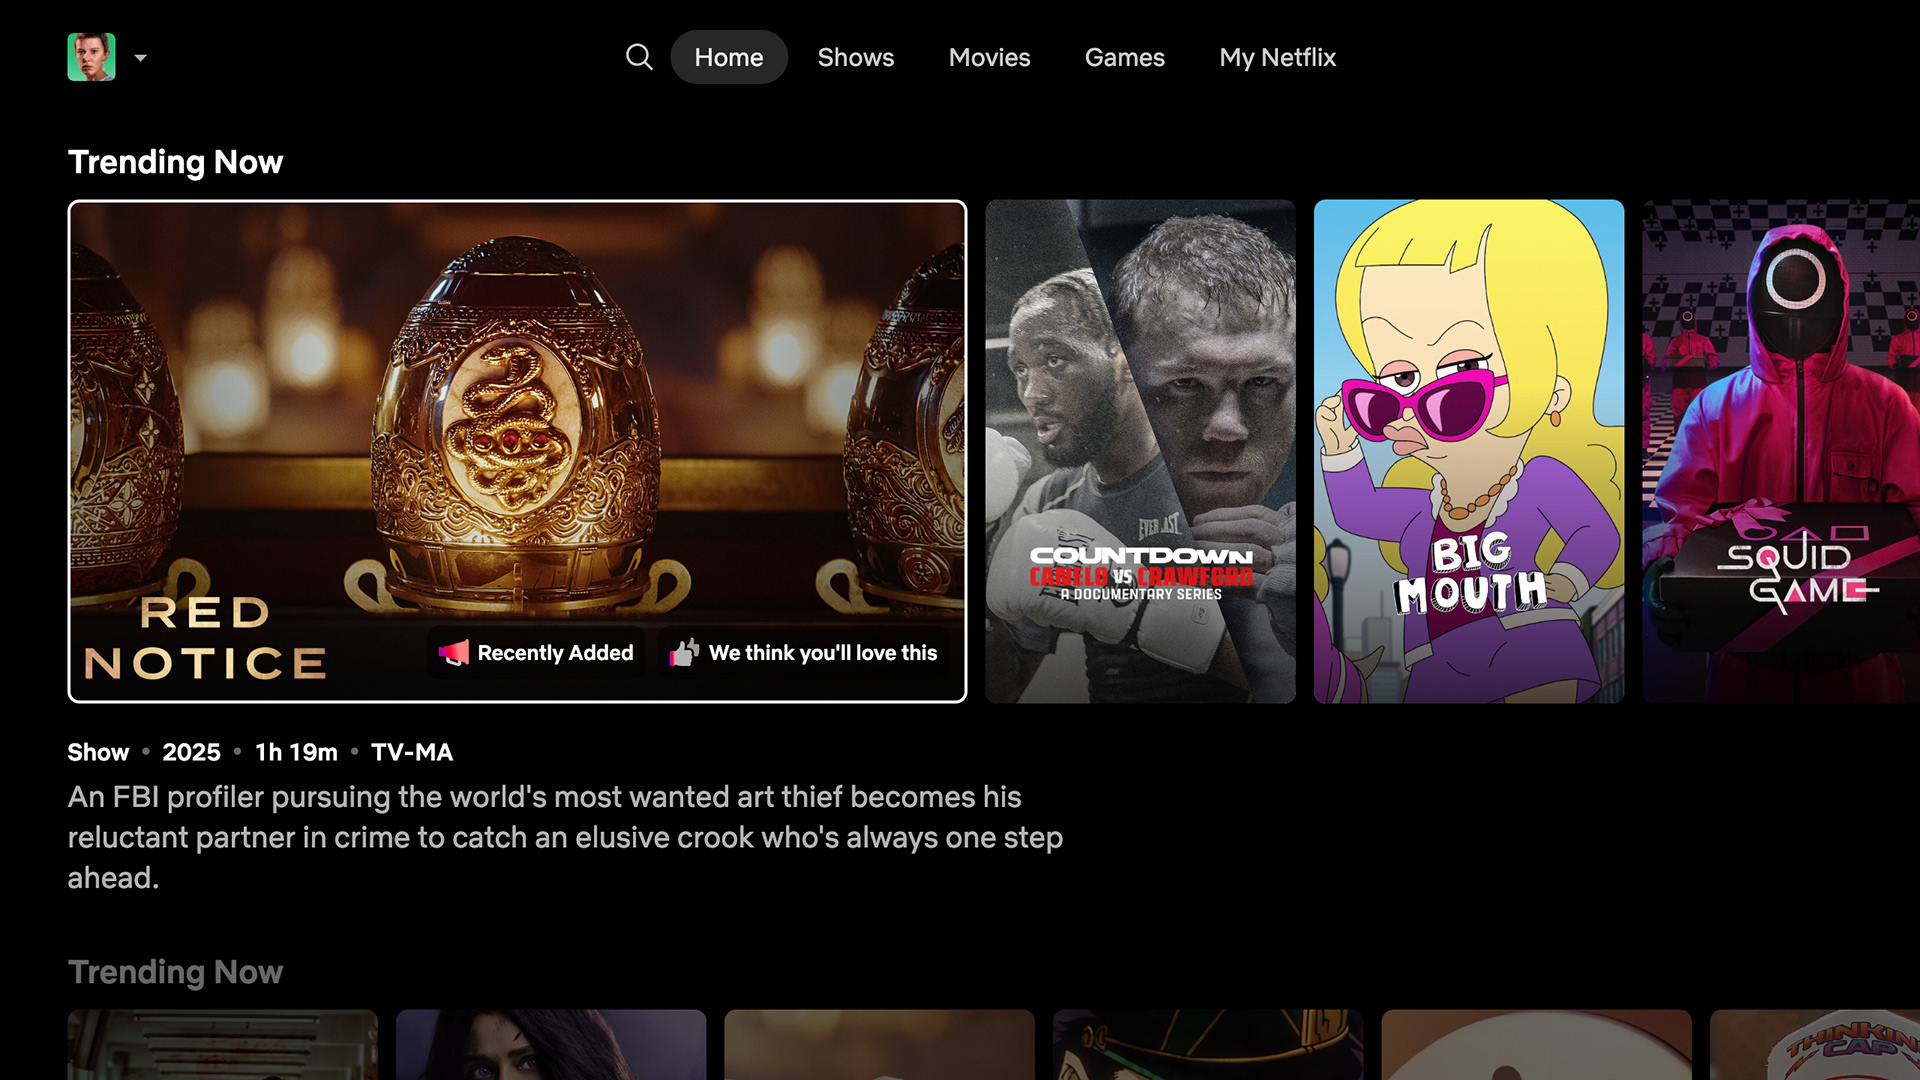Viewport: 1920px width, 1080px height.
Task: Click the Red Notice synopsis text
Action: coord(565,837)
